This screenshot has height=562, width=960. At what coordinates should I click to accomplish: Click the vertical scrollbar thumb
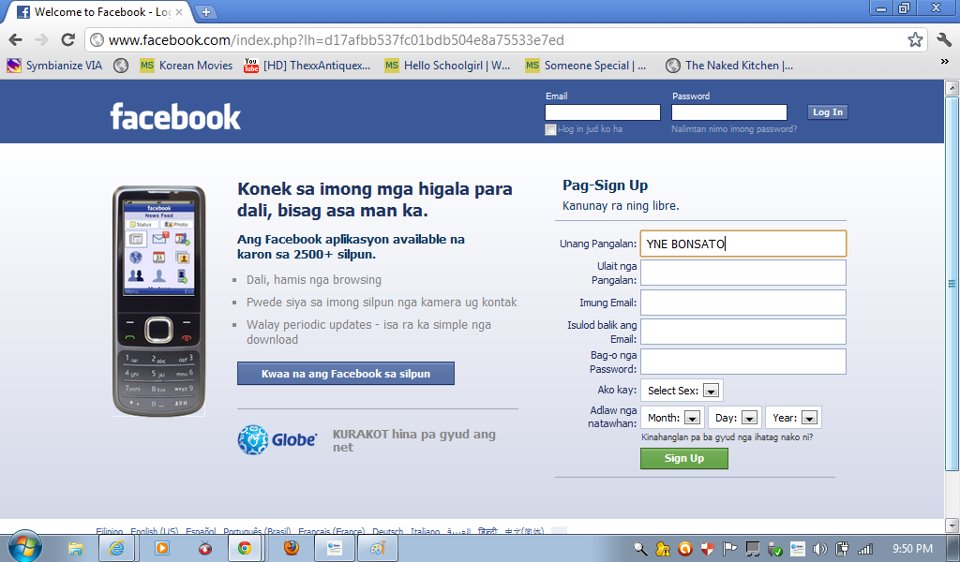click(x=952, y=283)
